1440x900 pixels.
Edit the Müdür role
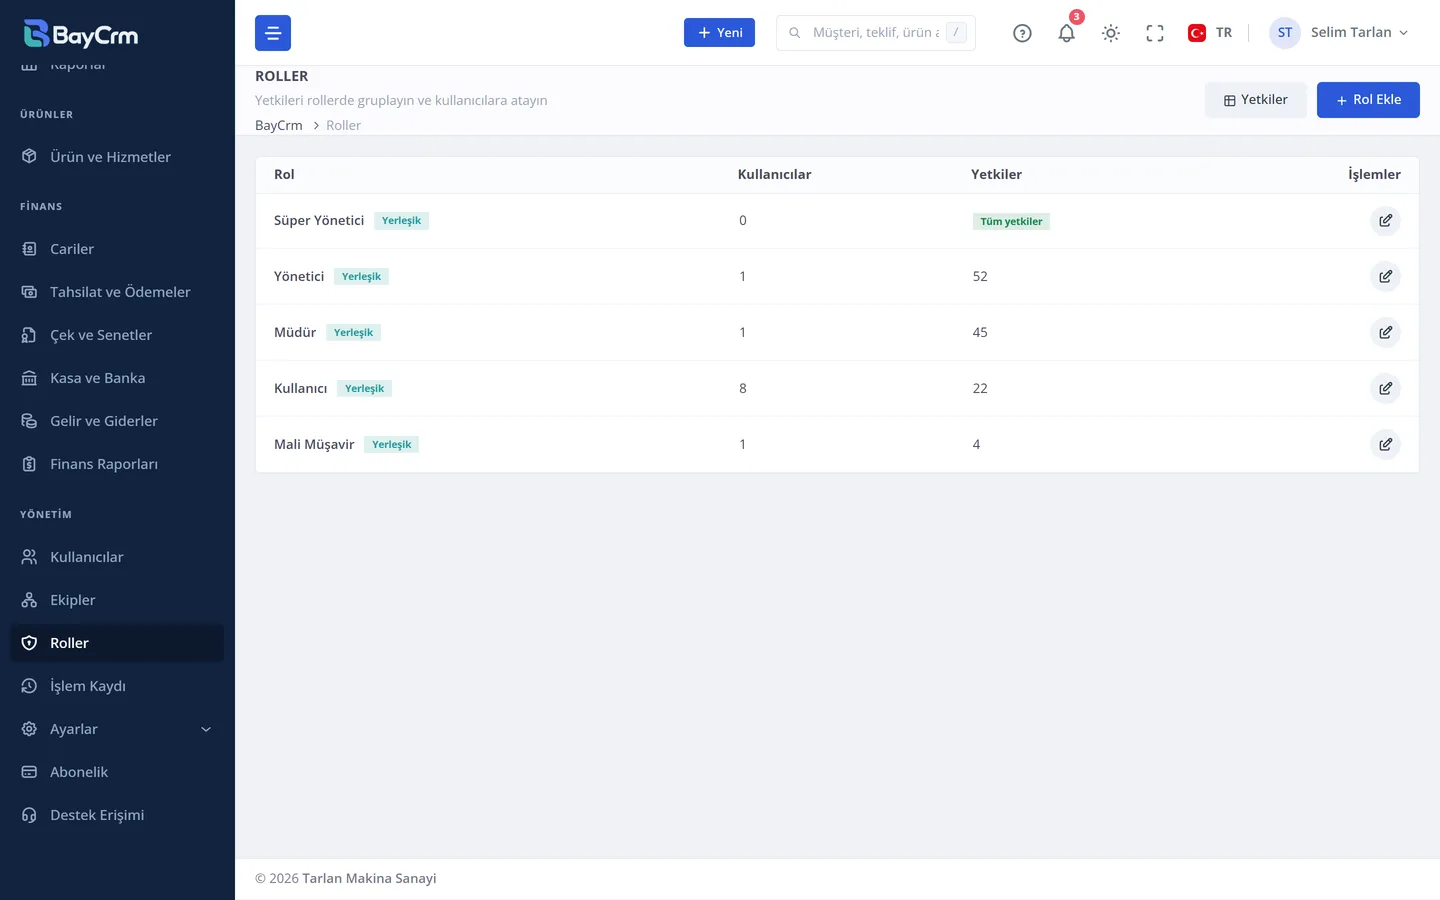point(1385,333)
